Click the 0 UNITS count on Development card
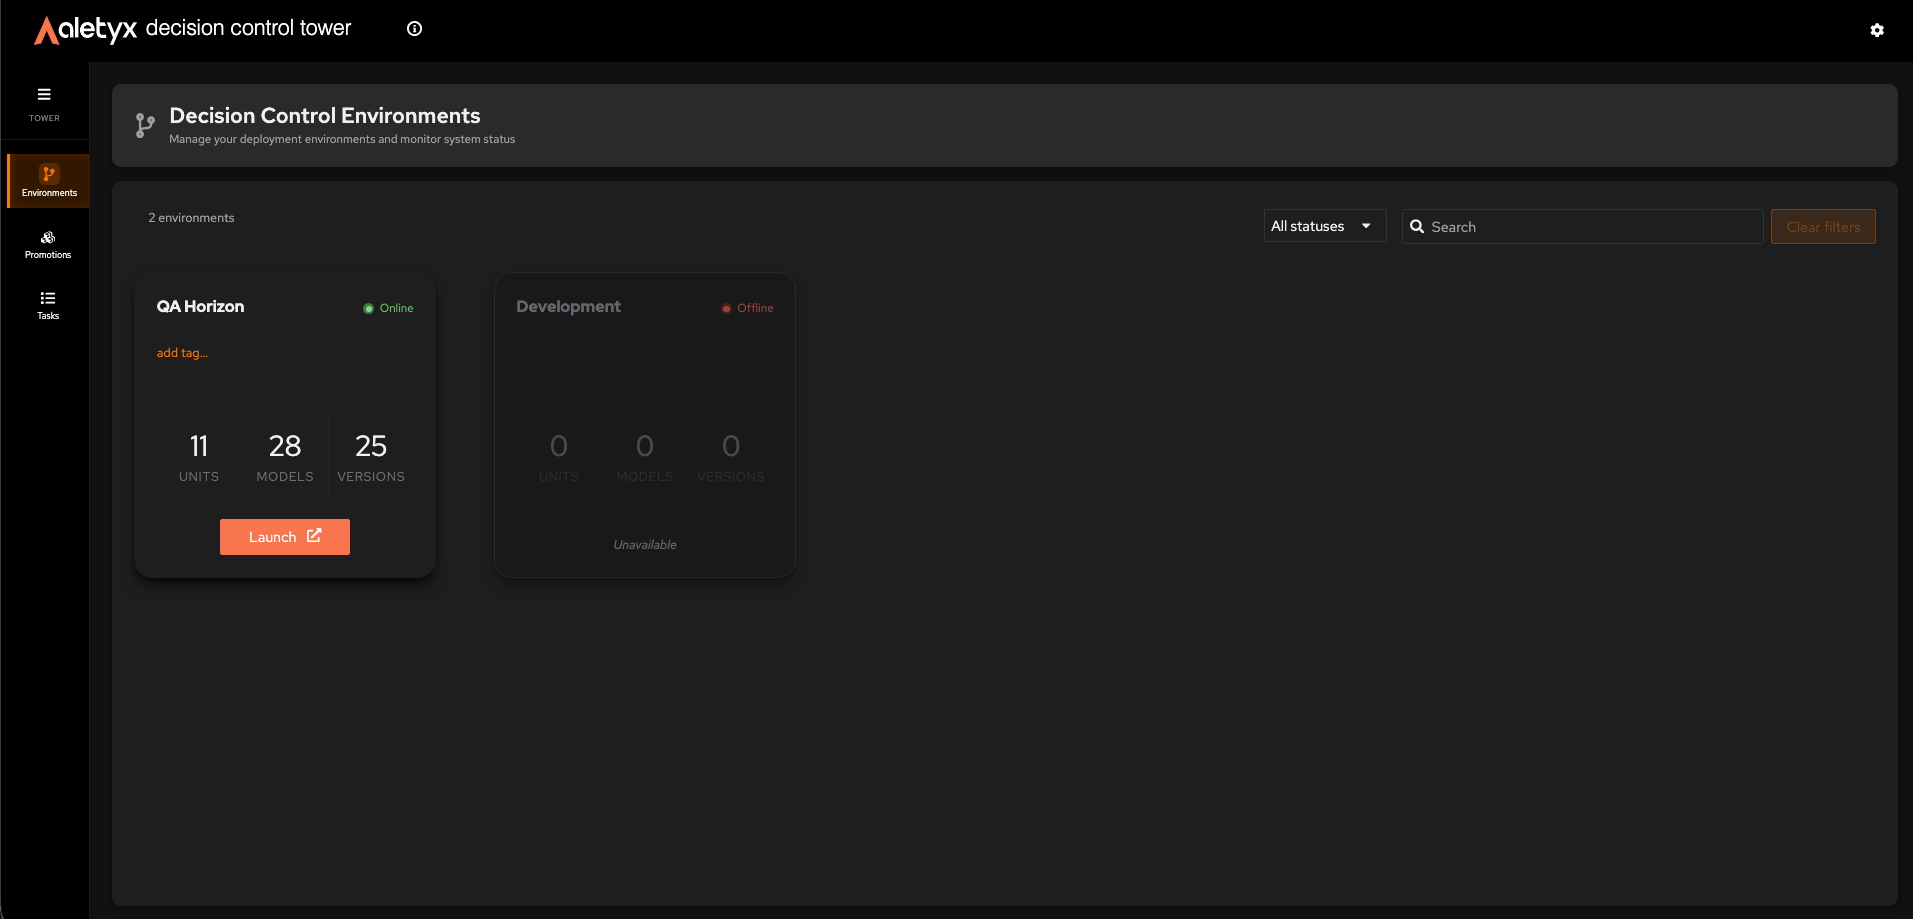Image resolution: width=1913 pixels, height=919 pixels. pos(559,456)
